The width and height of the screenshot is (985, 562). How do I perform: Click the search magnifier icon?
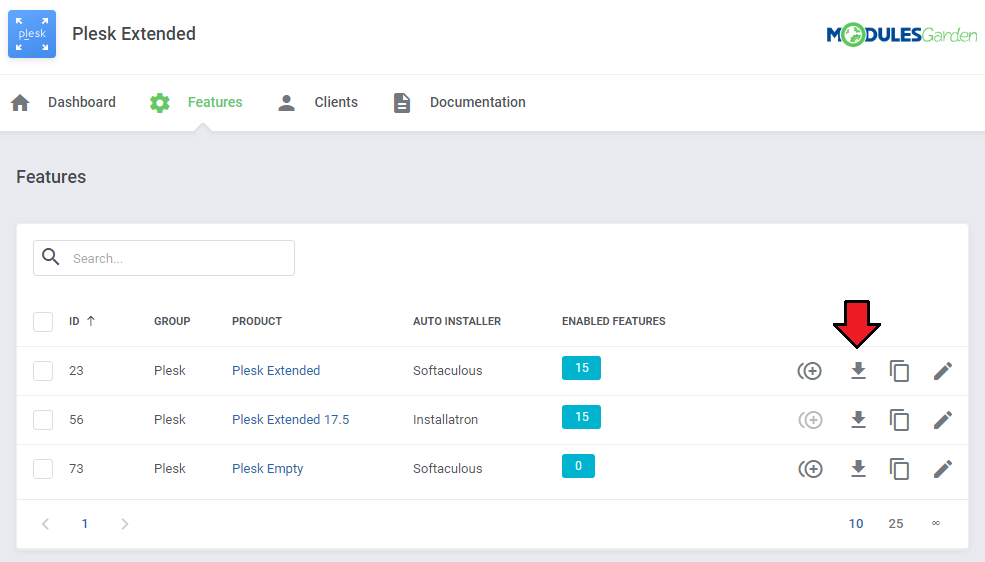click(51, 257)
